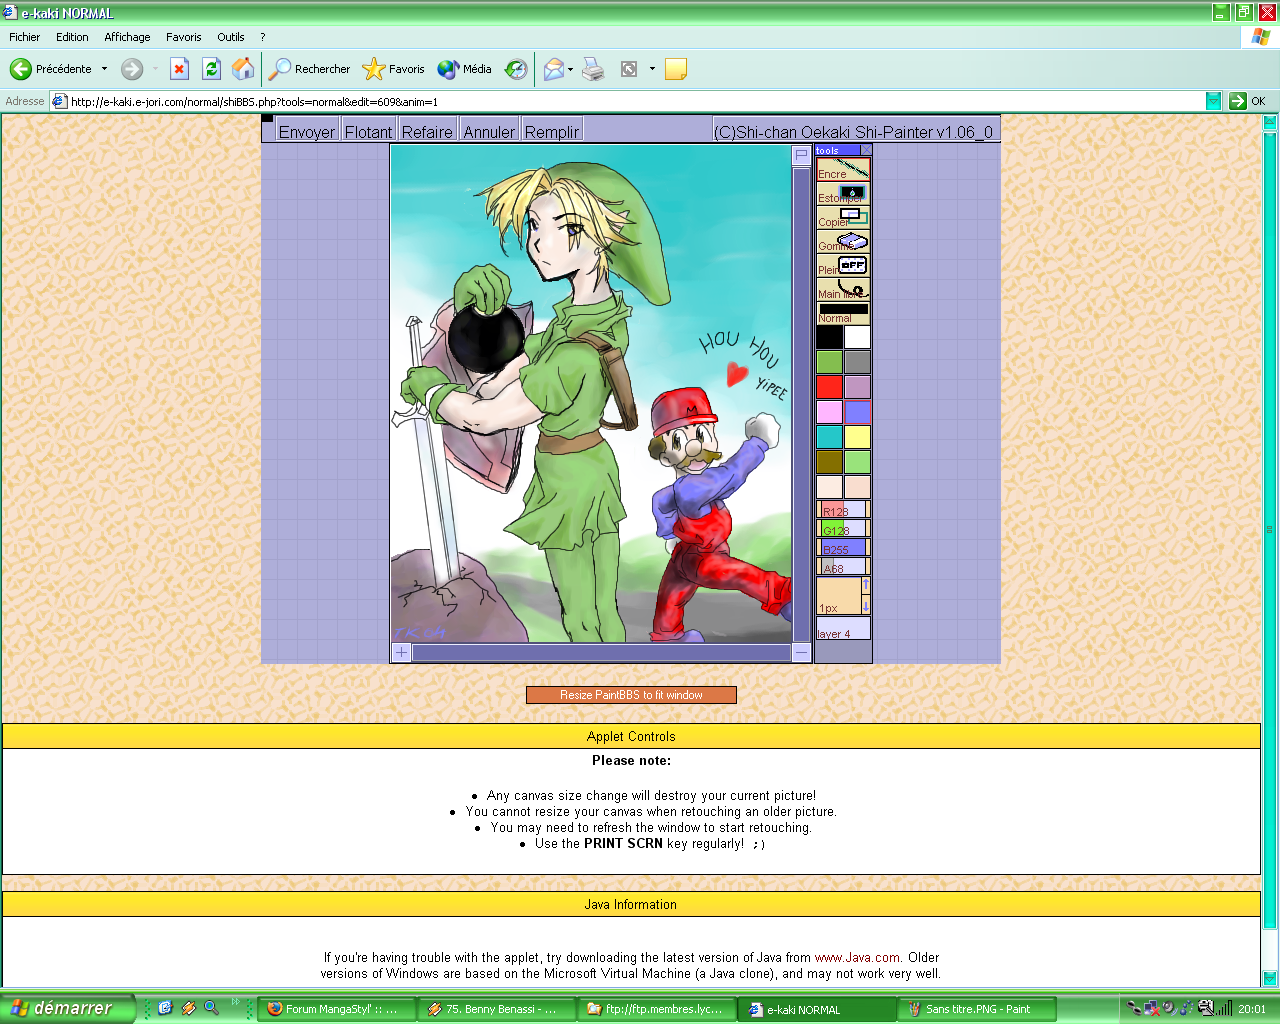Screen dimensions: 1280x1024
Task: Click Resize PaintBBS to fit window
Action: tap(631, 695)
